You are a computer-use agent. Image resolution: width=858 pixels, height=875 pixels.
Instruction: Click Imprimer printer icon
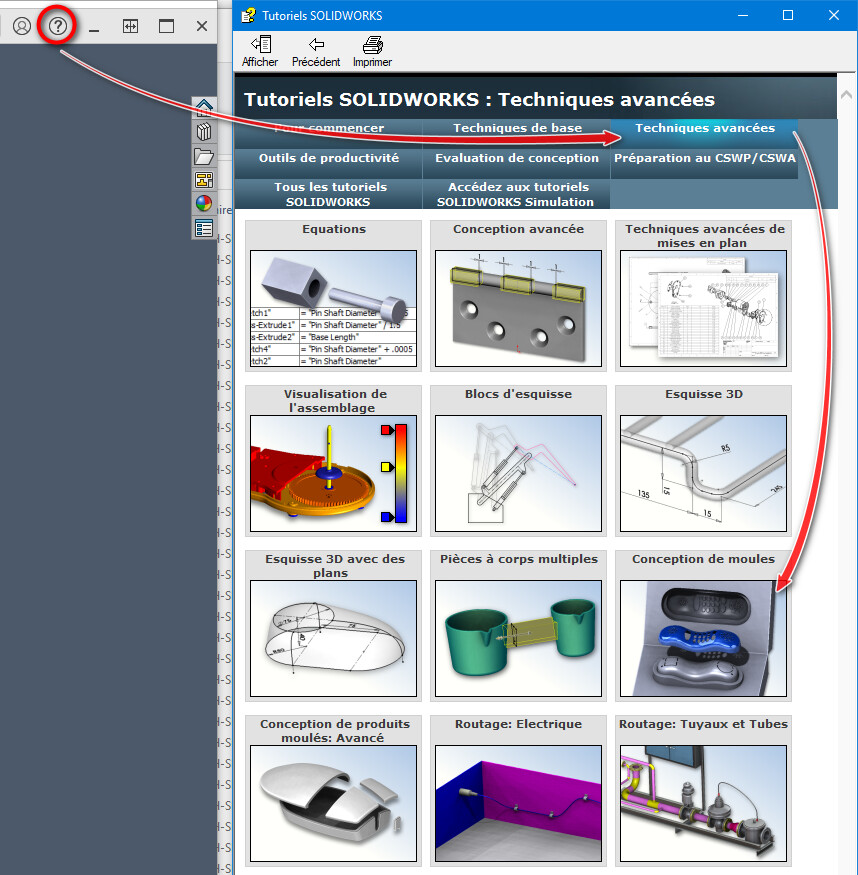pos(372,52)
